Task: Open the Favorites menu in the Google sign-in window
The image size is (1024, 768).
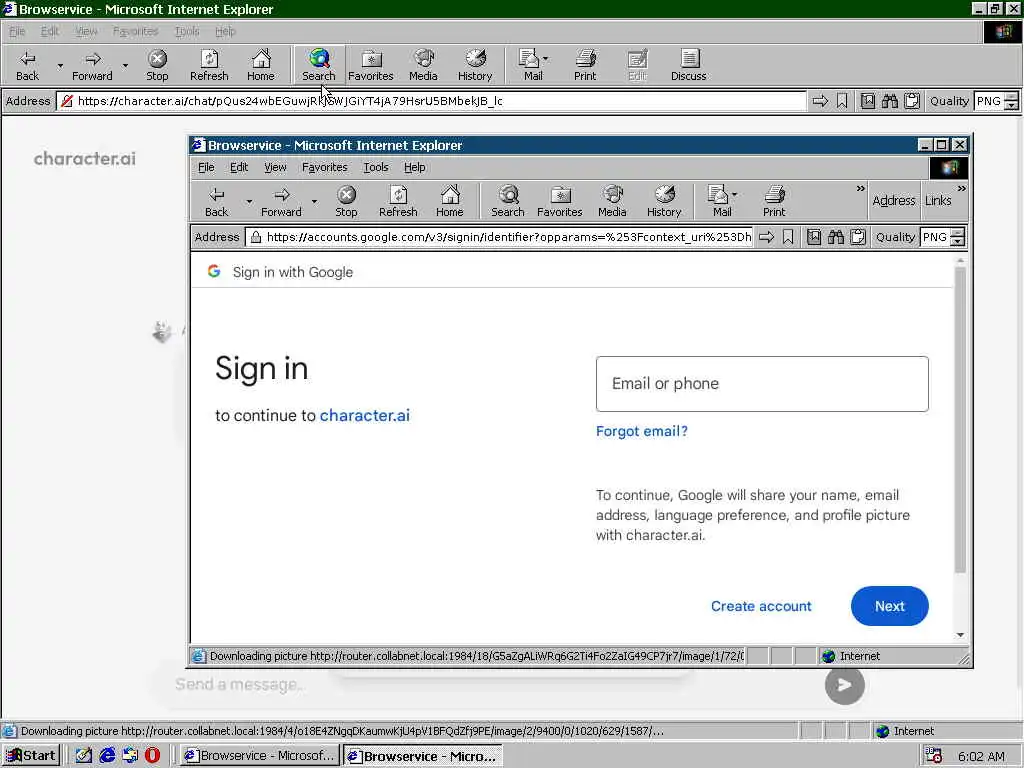Action: pos(325,167)
